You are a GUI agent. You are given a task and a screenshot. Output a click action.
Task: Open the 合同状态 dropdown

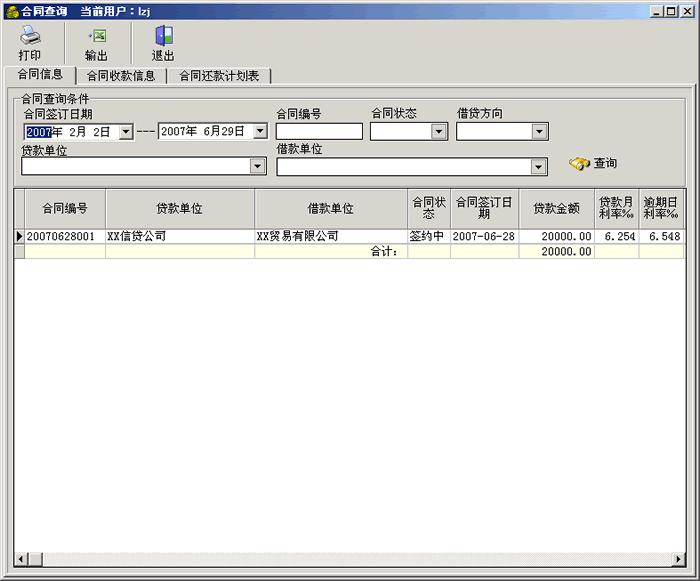pyautogui.click(x=439, y=132)
